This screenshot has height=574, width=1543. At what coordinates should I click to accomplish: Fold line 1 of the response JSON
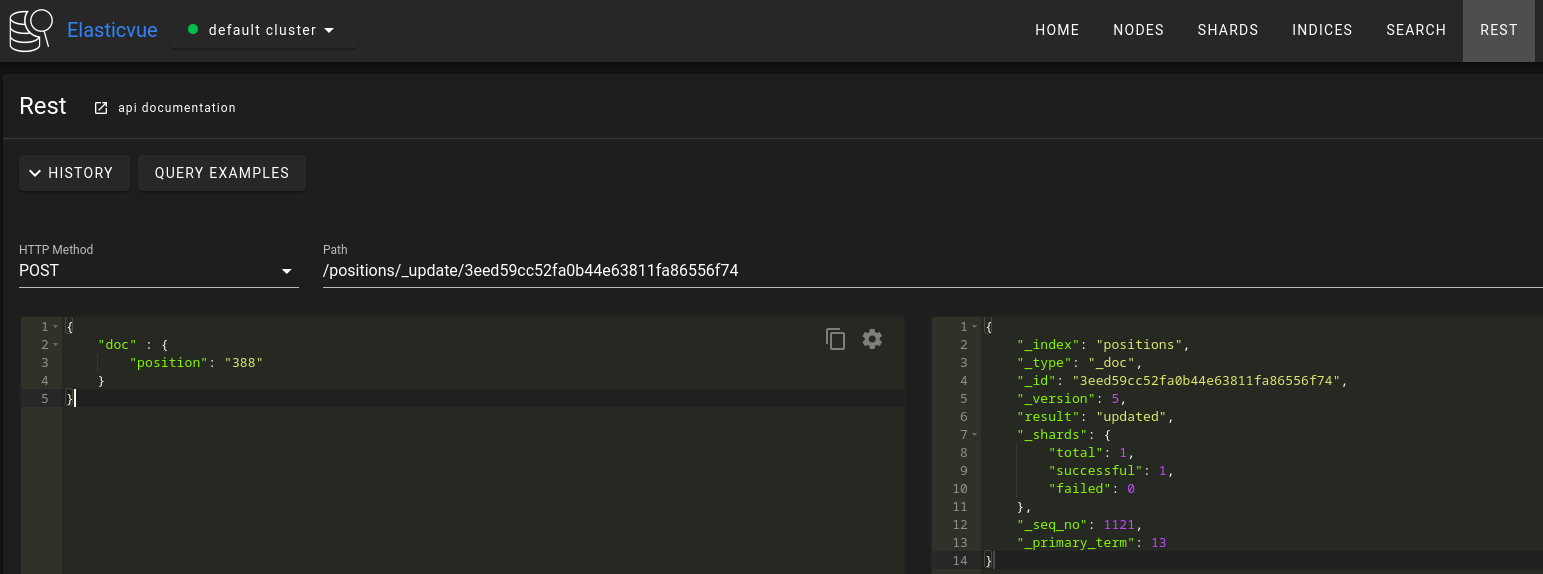point(975,327)
